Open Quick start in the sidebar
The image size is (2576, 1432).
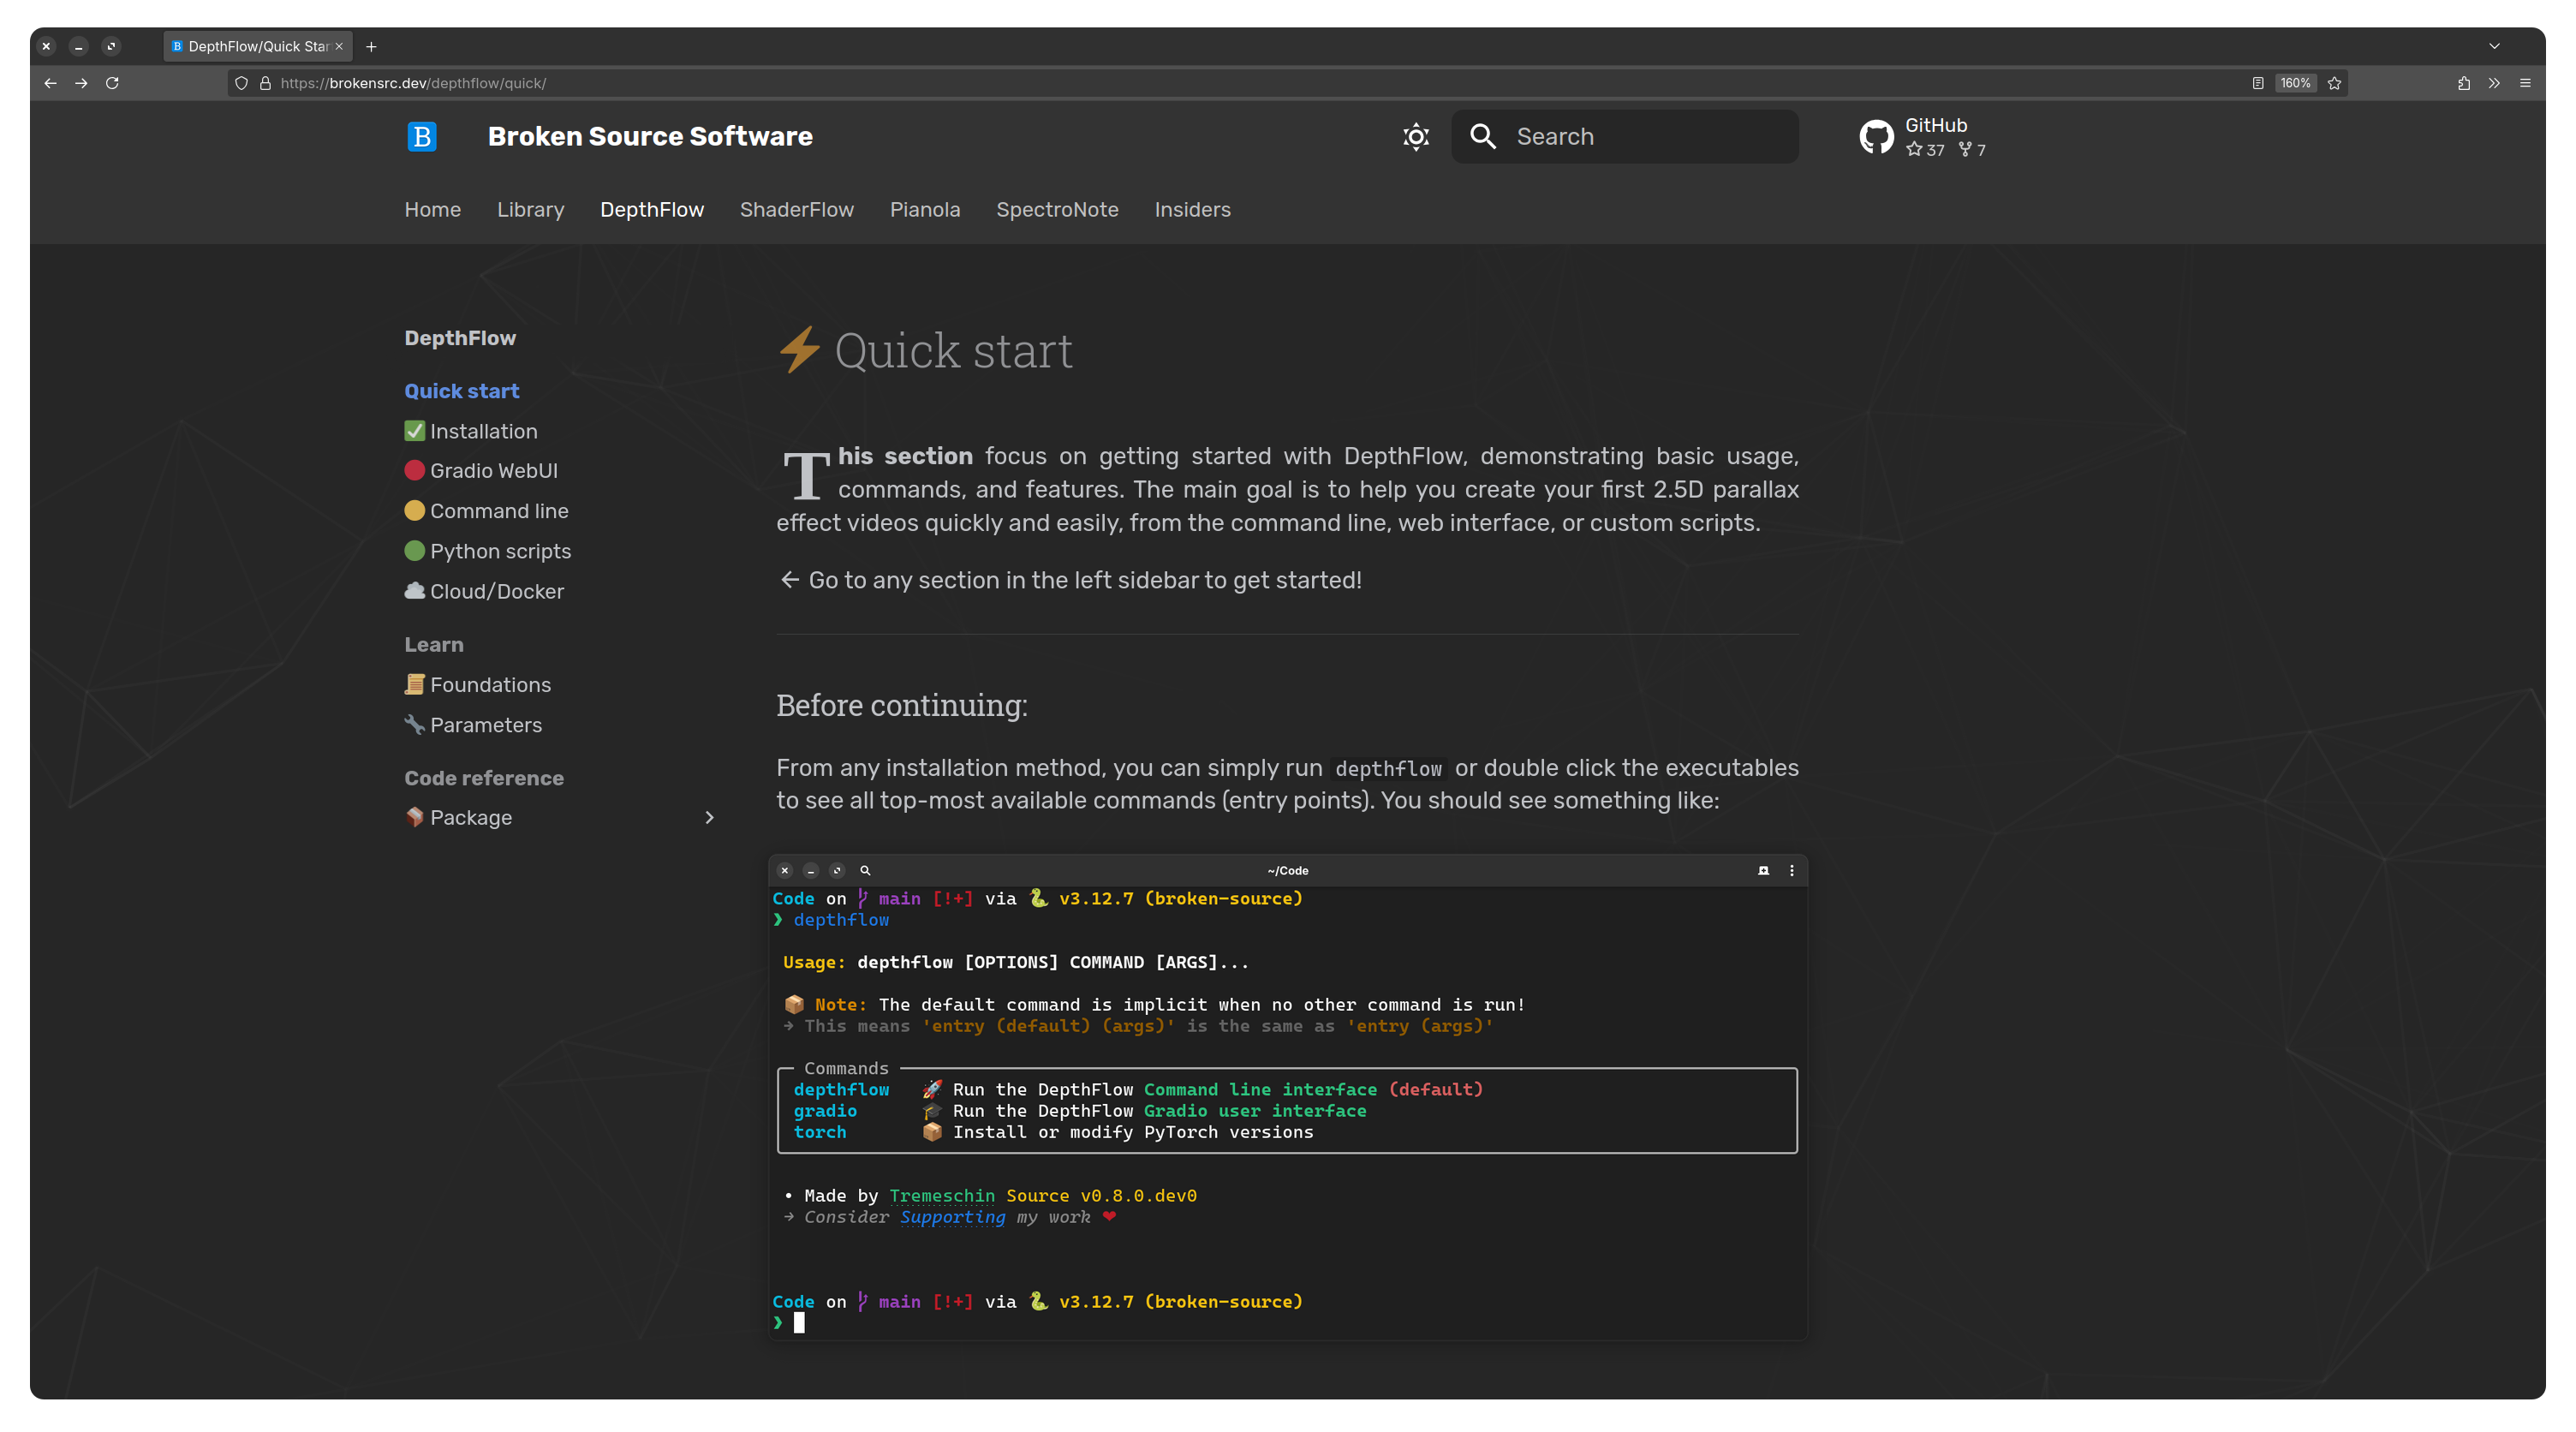(461, 391)
